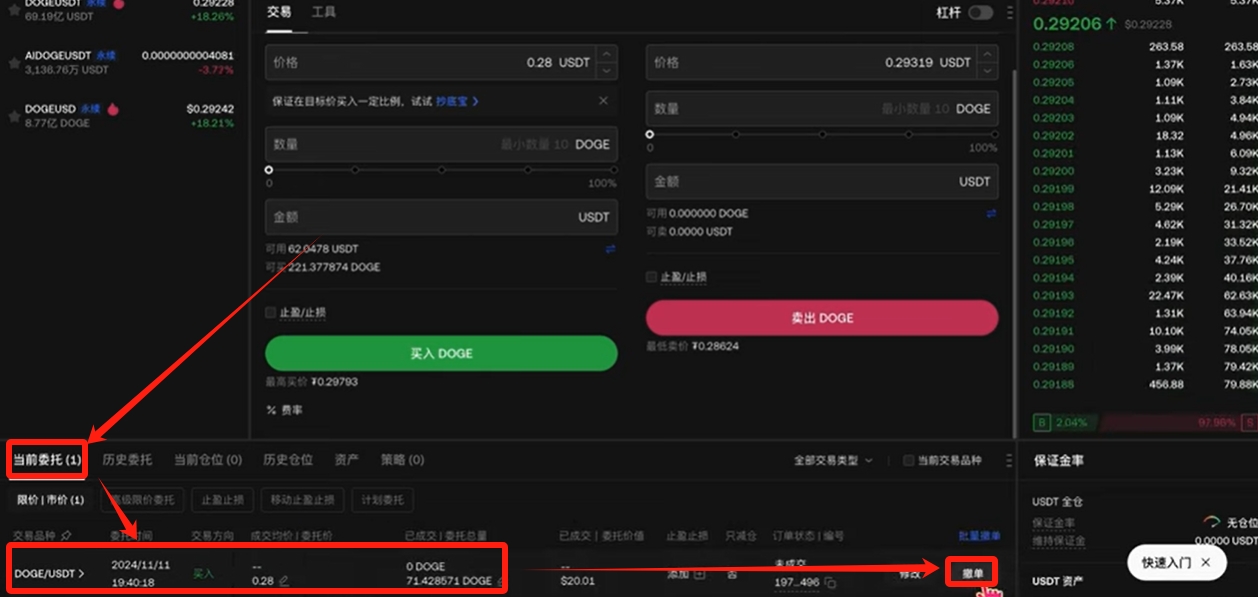Toggle the 杠杆 leverage switch
Screen dimensions: 1258x597
pos(980,12)
